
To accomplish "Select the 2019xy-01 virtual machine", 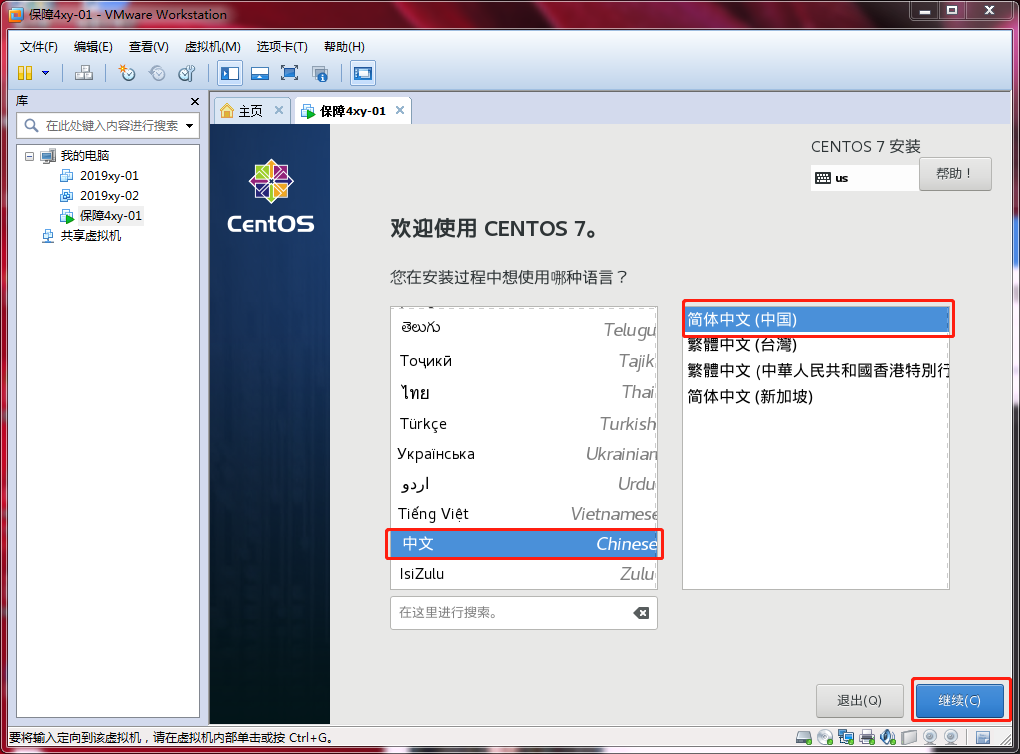I will pyautogui.click(x=109, y=176).
